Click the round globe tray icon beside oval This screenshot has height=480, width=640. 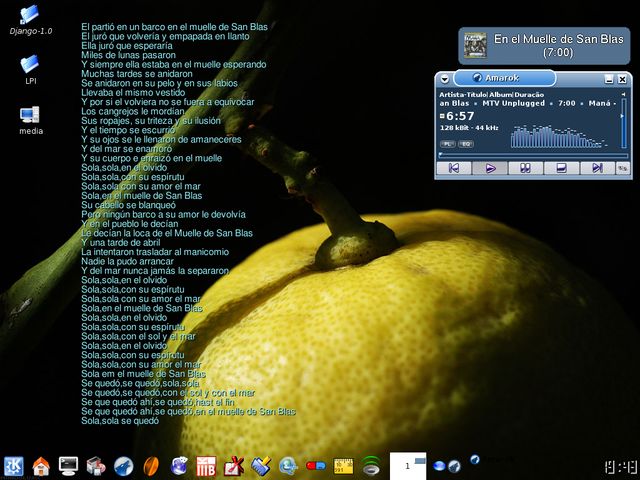coord(454,466)
